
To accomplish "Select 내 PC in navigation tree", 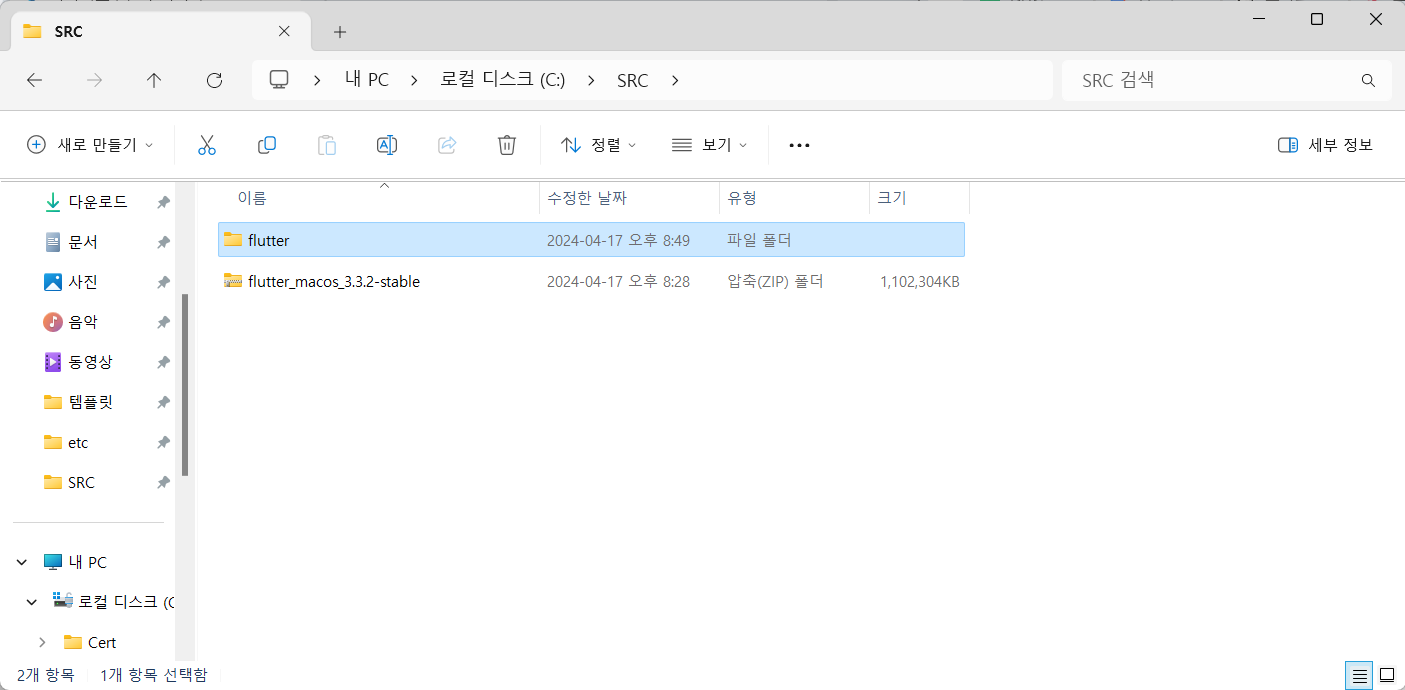I will [x=76, y=562].
